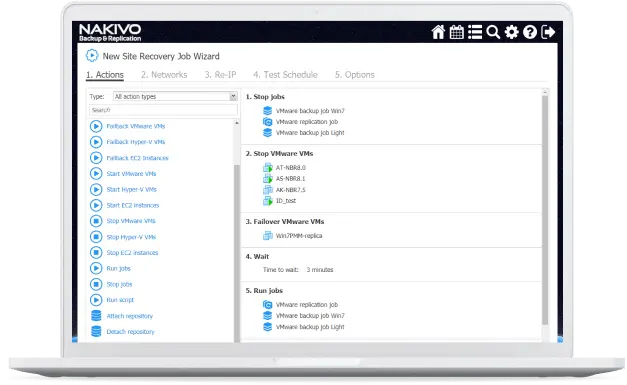Open the help question mark icon
This screenshot has width=627, height=385.
click(530, 32)
